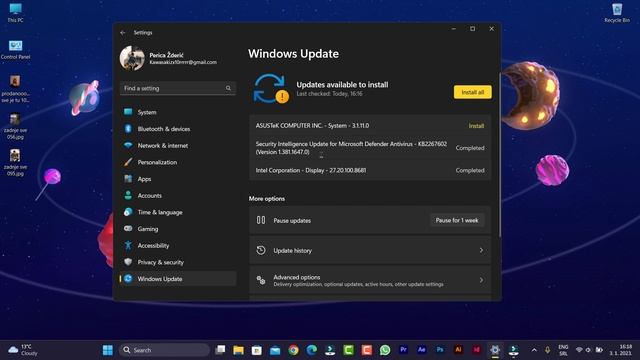Launch Adobe After Effects from the taskbar
Screen dimensions: 640x360
point(422,350)
